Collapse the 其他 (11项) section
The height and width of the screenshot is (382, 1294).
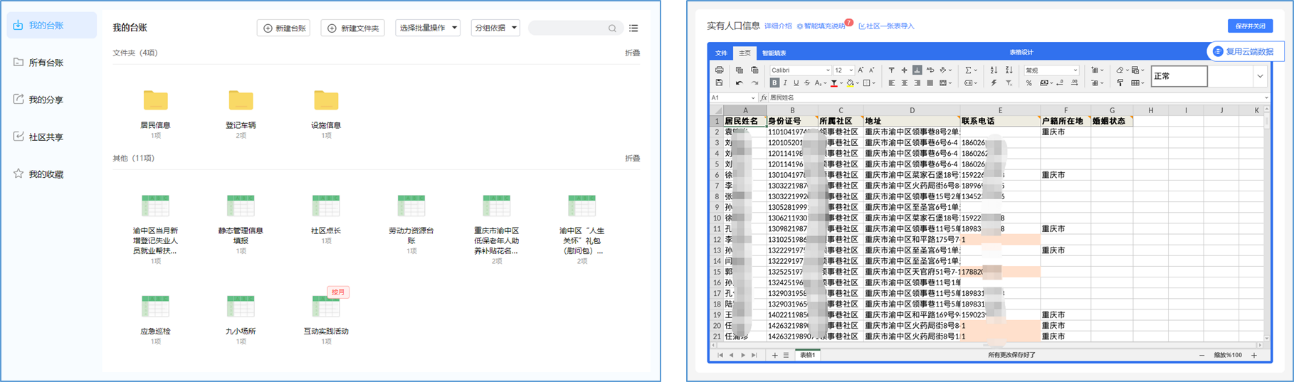pyautogui.click(x=633, y=158)
